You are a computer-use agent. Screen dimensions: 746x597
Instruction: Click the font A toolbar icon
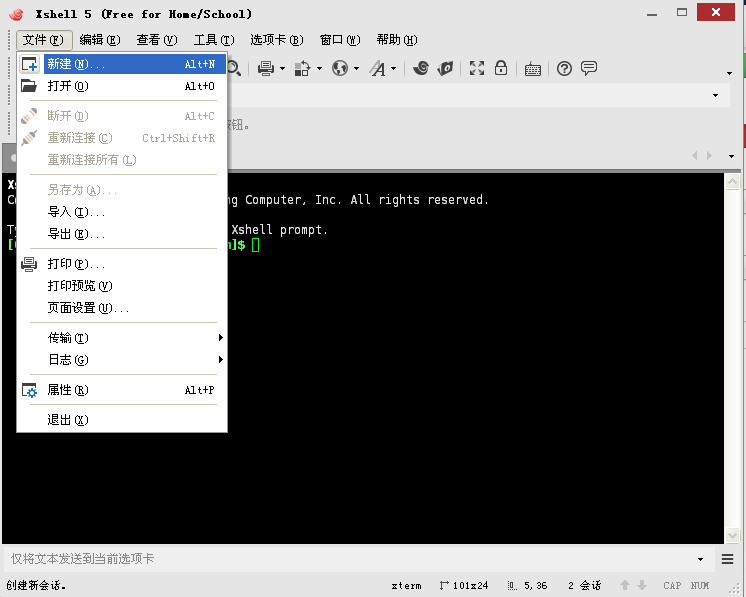click(378, 69)
